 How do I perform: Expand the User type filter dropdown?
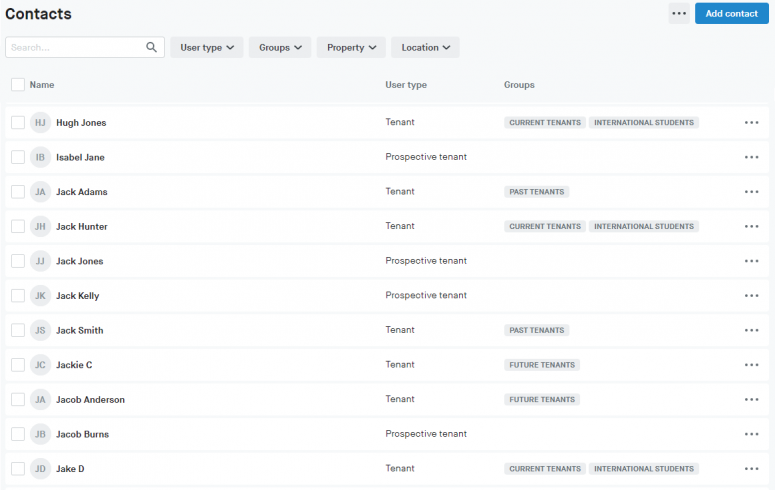(207, 47)
